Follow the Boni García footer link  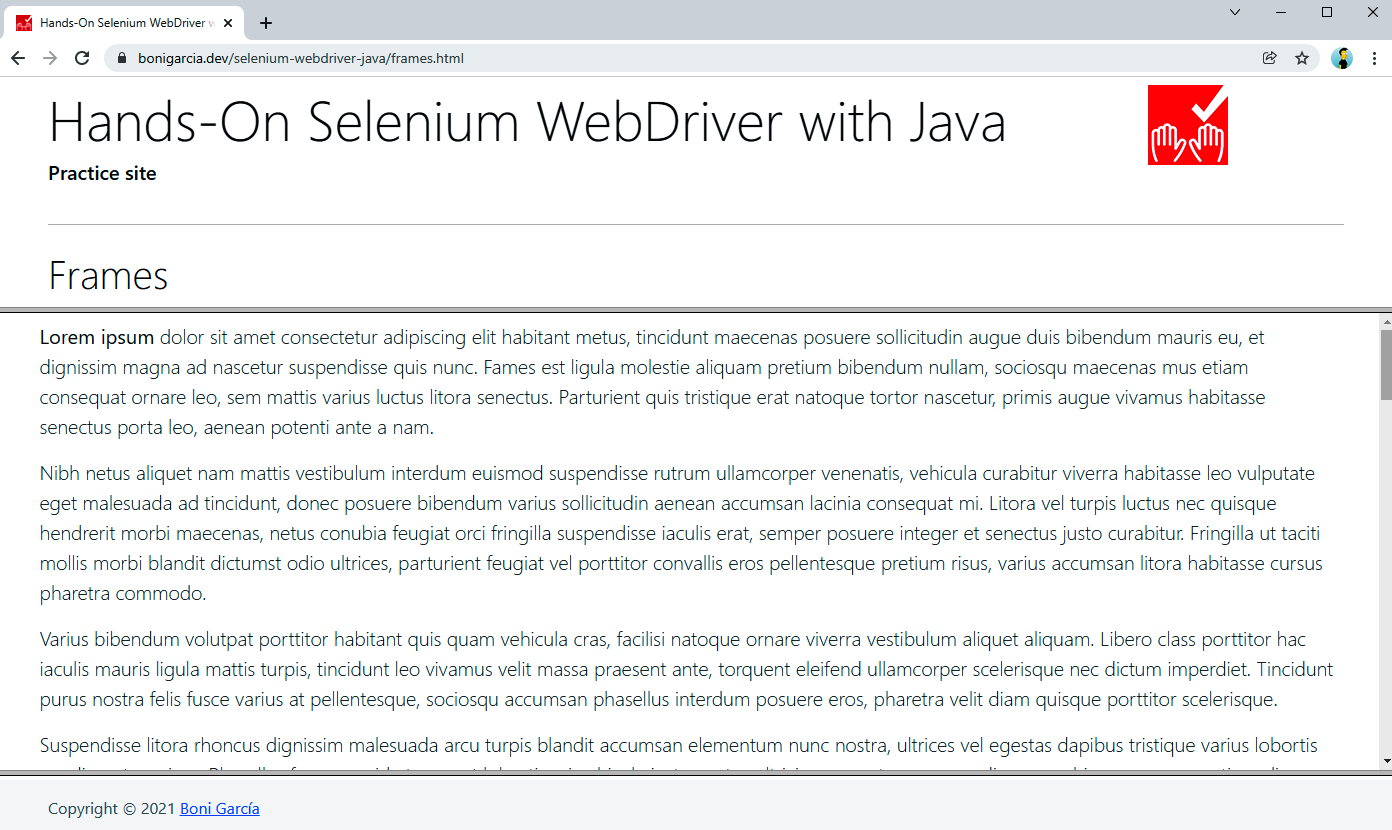click(x=219, y=809)
